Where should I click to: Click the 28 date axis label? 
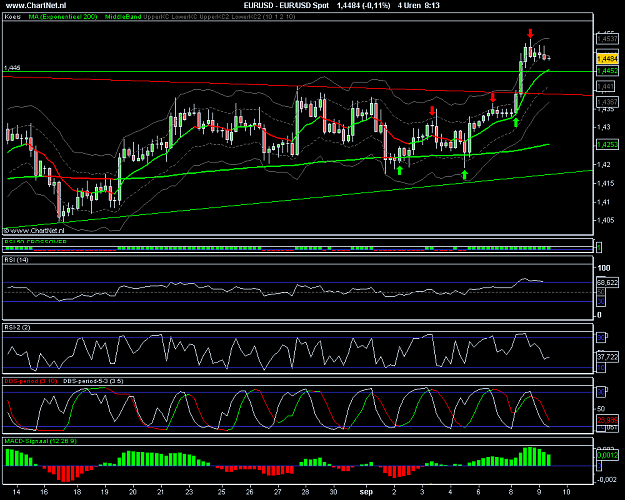tap(305, 492)
